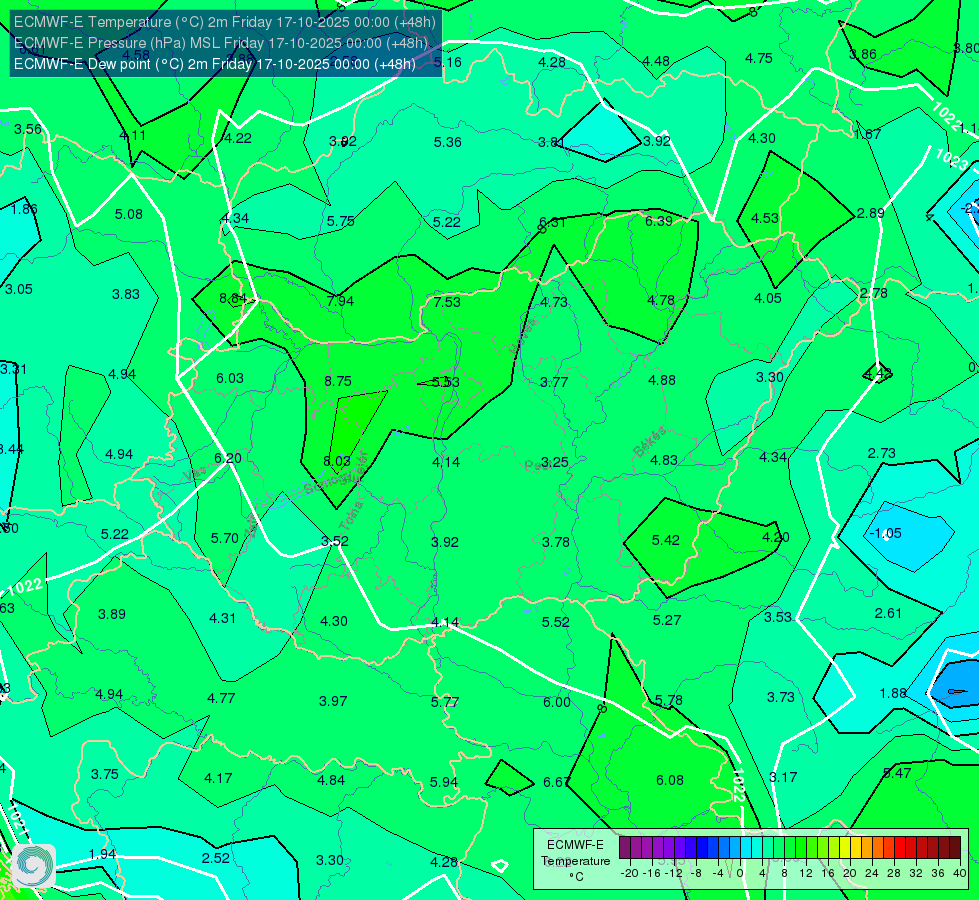Click the temperature value 2.52
Viewport: 979px width, 900px height.
215,858
